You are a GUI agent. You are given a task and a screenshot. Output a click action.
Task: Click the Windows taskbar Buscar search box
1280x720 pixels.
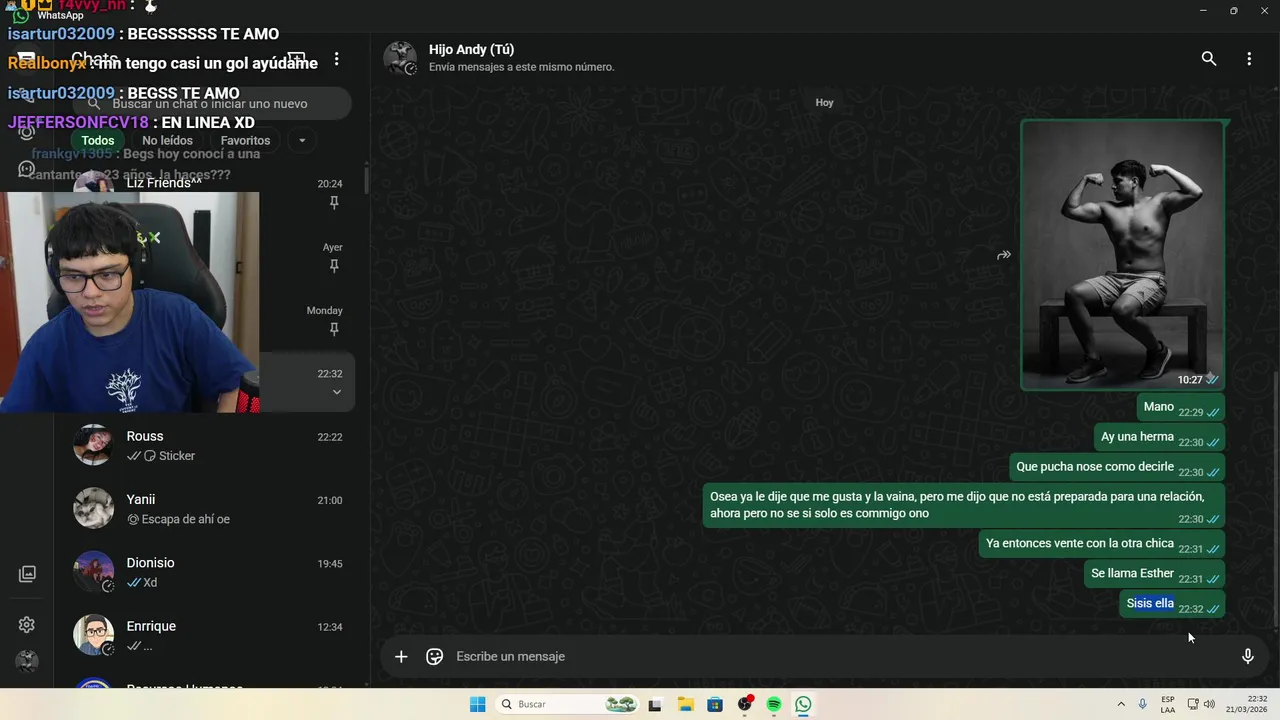(x=568, y=704)
